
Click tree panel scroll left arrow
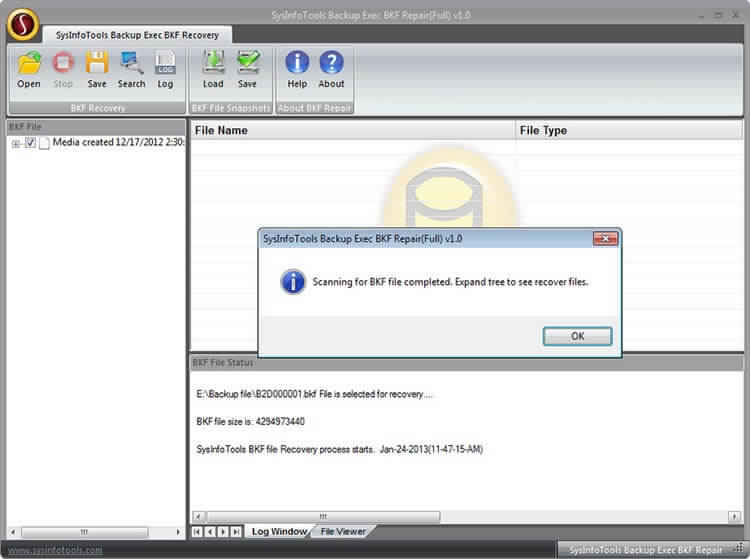[x=13, y=532]
